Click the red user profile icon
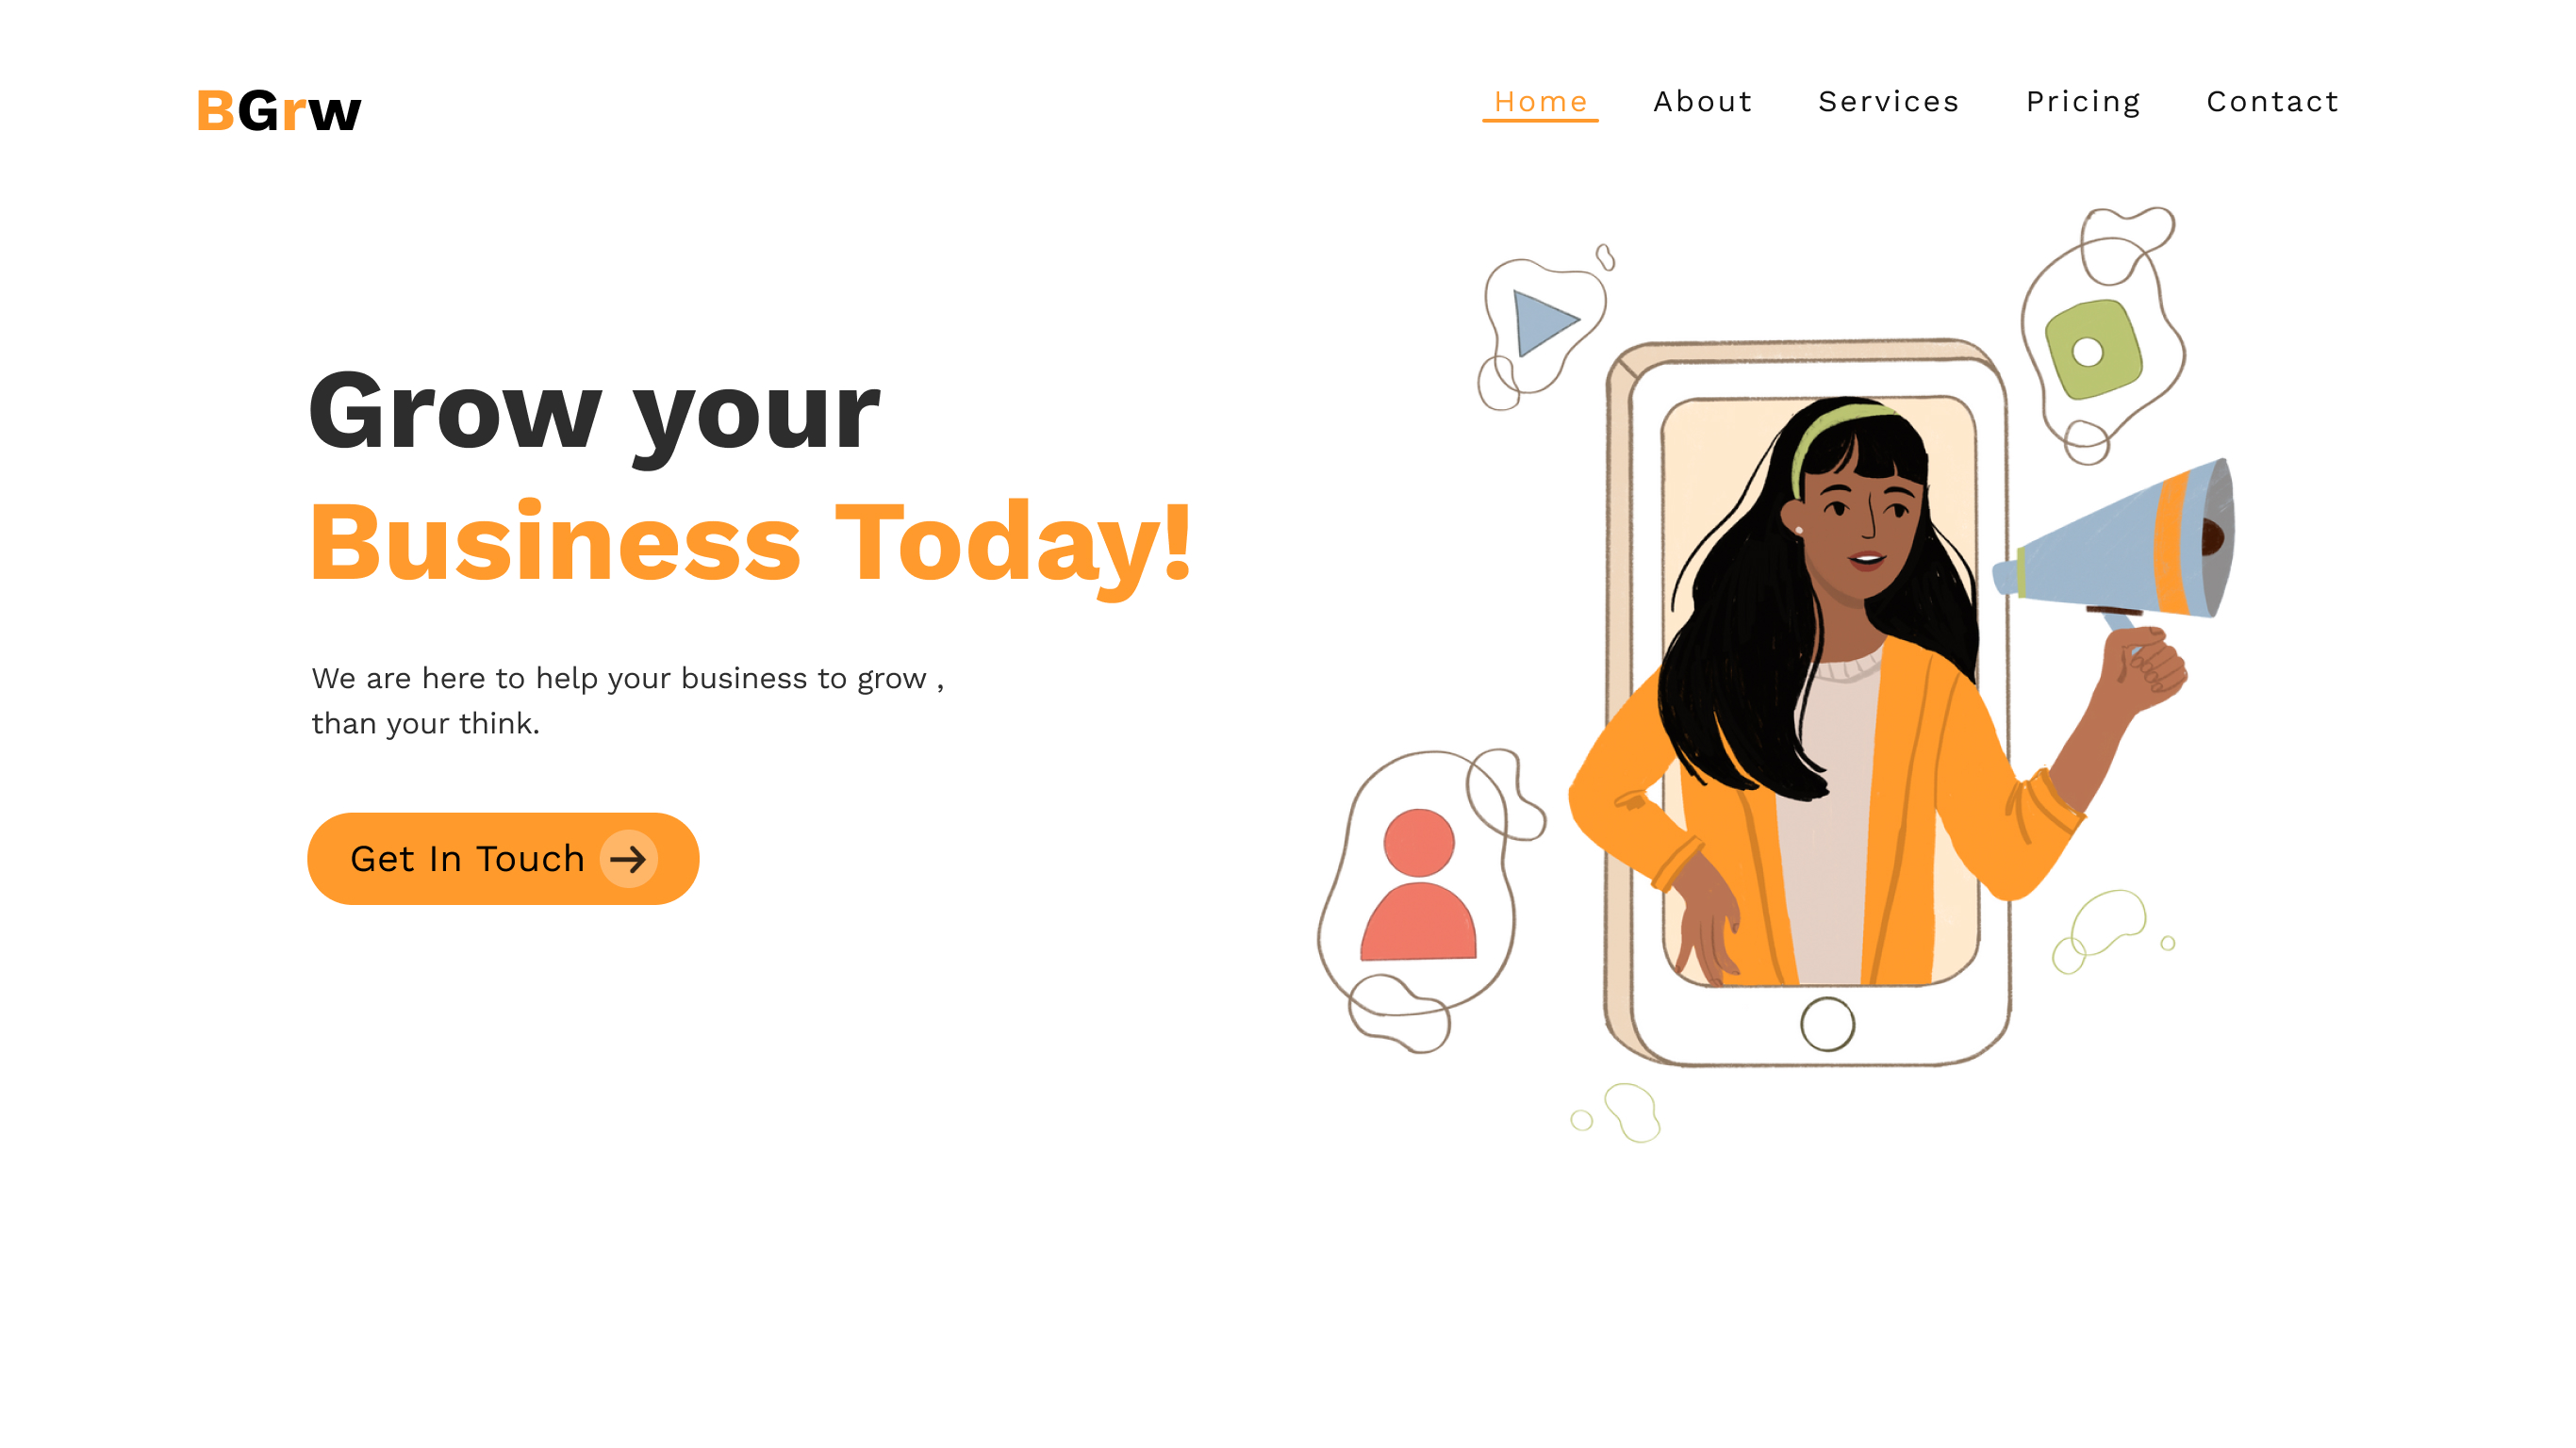The image size is (2576, 1448). click(x=1418, y=884)
